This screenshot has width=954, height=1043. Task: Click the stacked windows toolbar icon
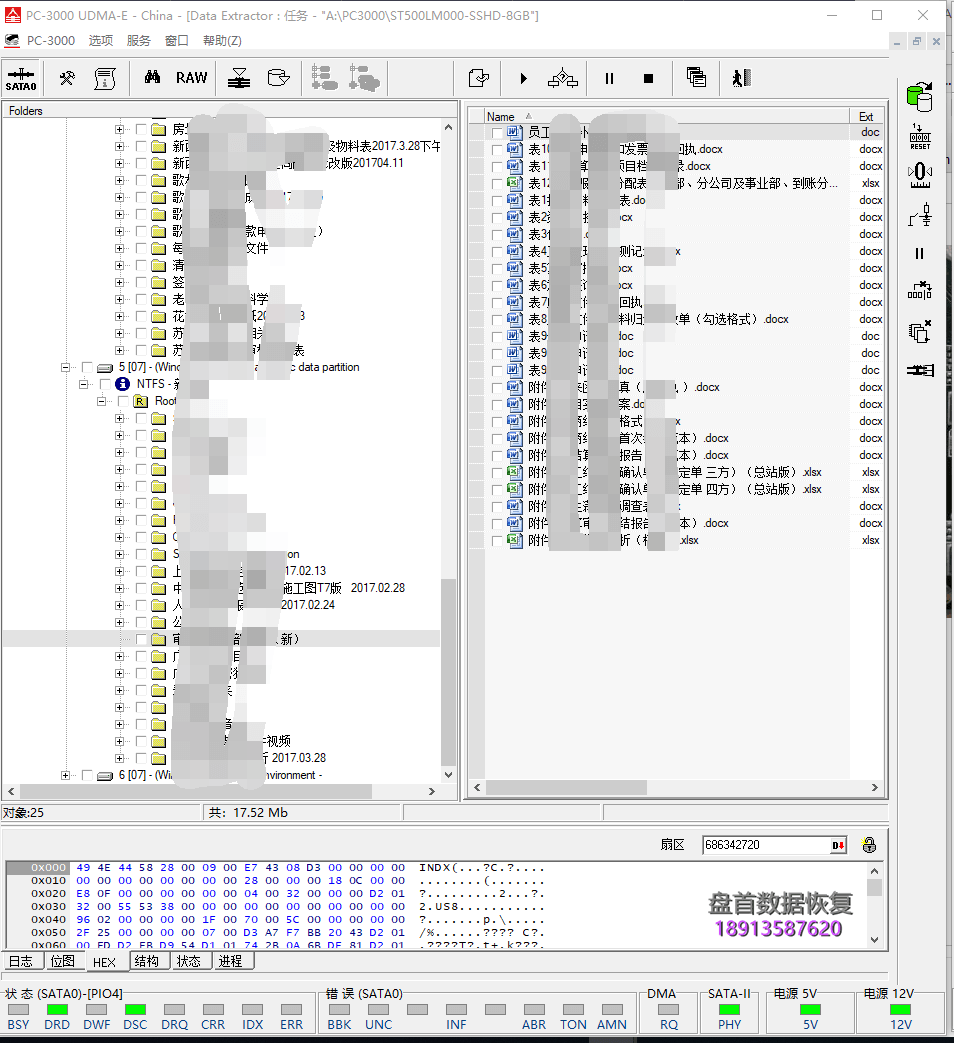click(696, 78)
